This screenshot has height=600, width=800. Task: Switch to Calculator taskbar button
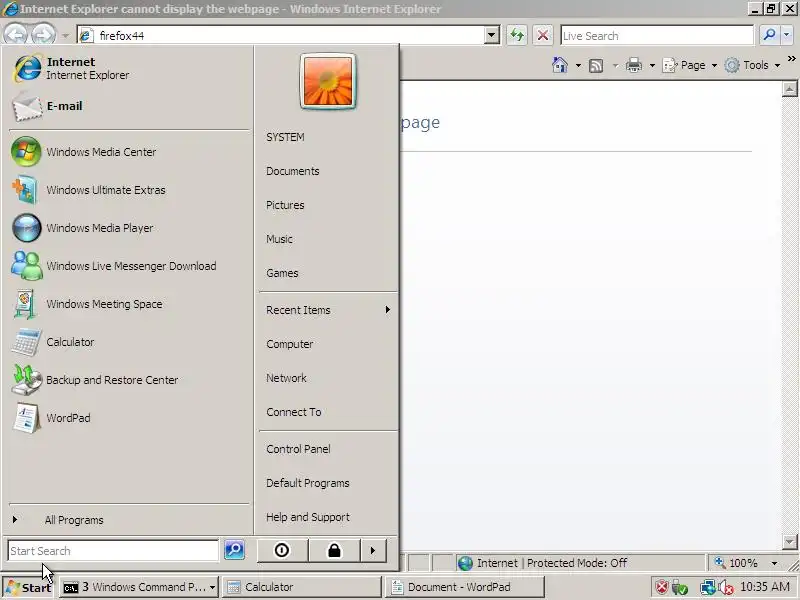pyautogui.click(x=302, y=587)
